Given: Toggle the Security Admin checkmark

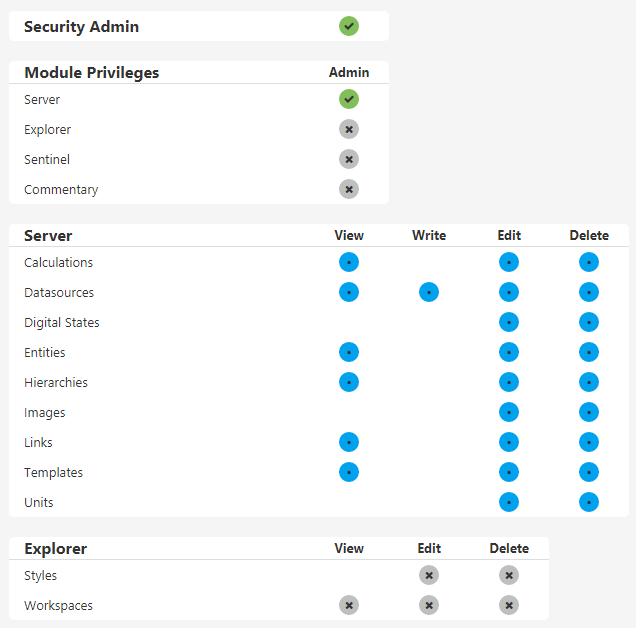Looking at the screenshot, I should [348, 27].
